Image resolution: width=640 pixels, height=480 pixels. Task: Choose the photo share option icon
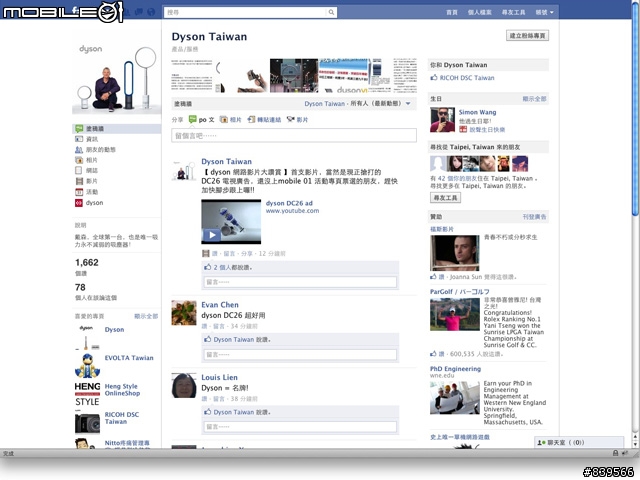(224, 120)
